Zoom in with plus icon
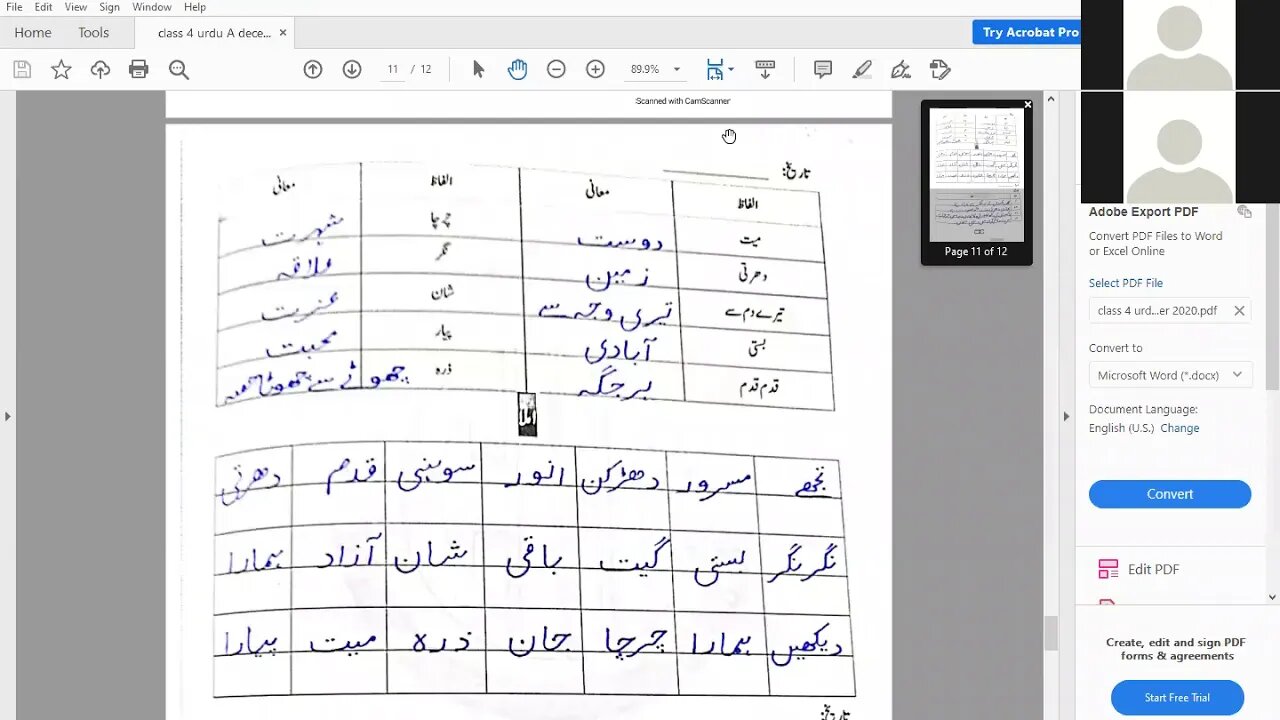Image resolution: width=1280 pixels, height=720 pixels. coord(595,69)
